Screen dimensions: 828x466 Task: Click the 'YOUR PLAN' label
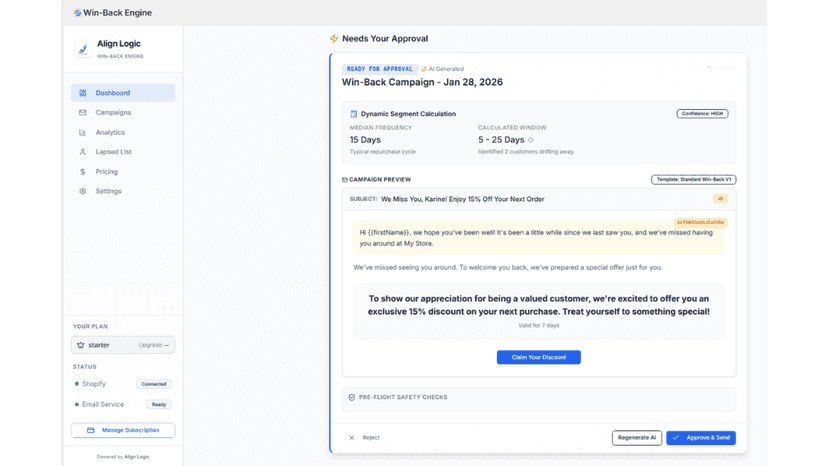(90, 327)
